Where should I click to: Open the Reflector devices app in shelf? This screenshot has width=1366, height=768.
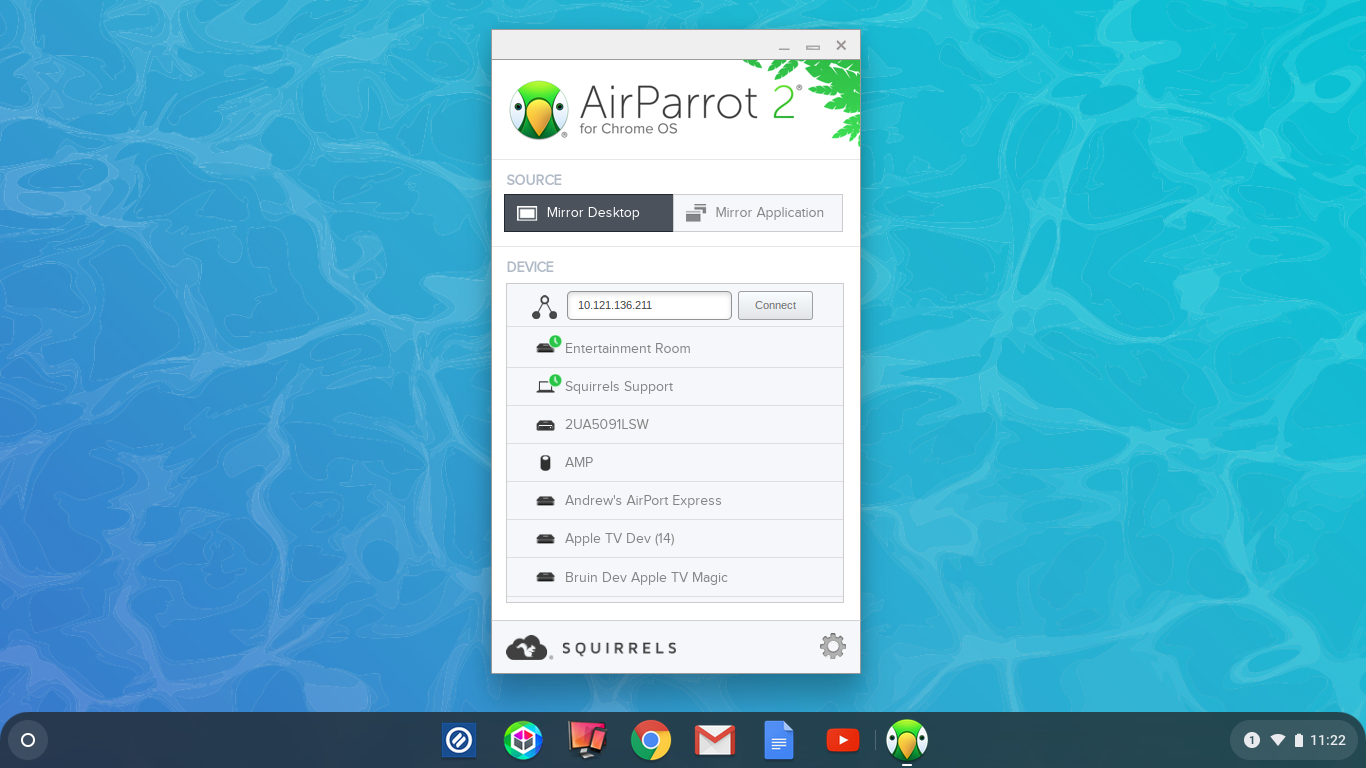pyautogui.click(x=587, y=740)
